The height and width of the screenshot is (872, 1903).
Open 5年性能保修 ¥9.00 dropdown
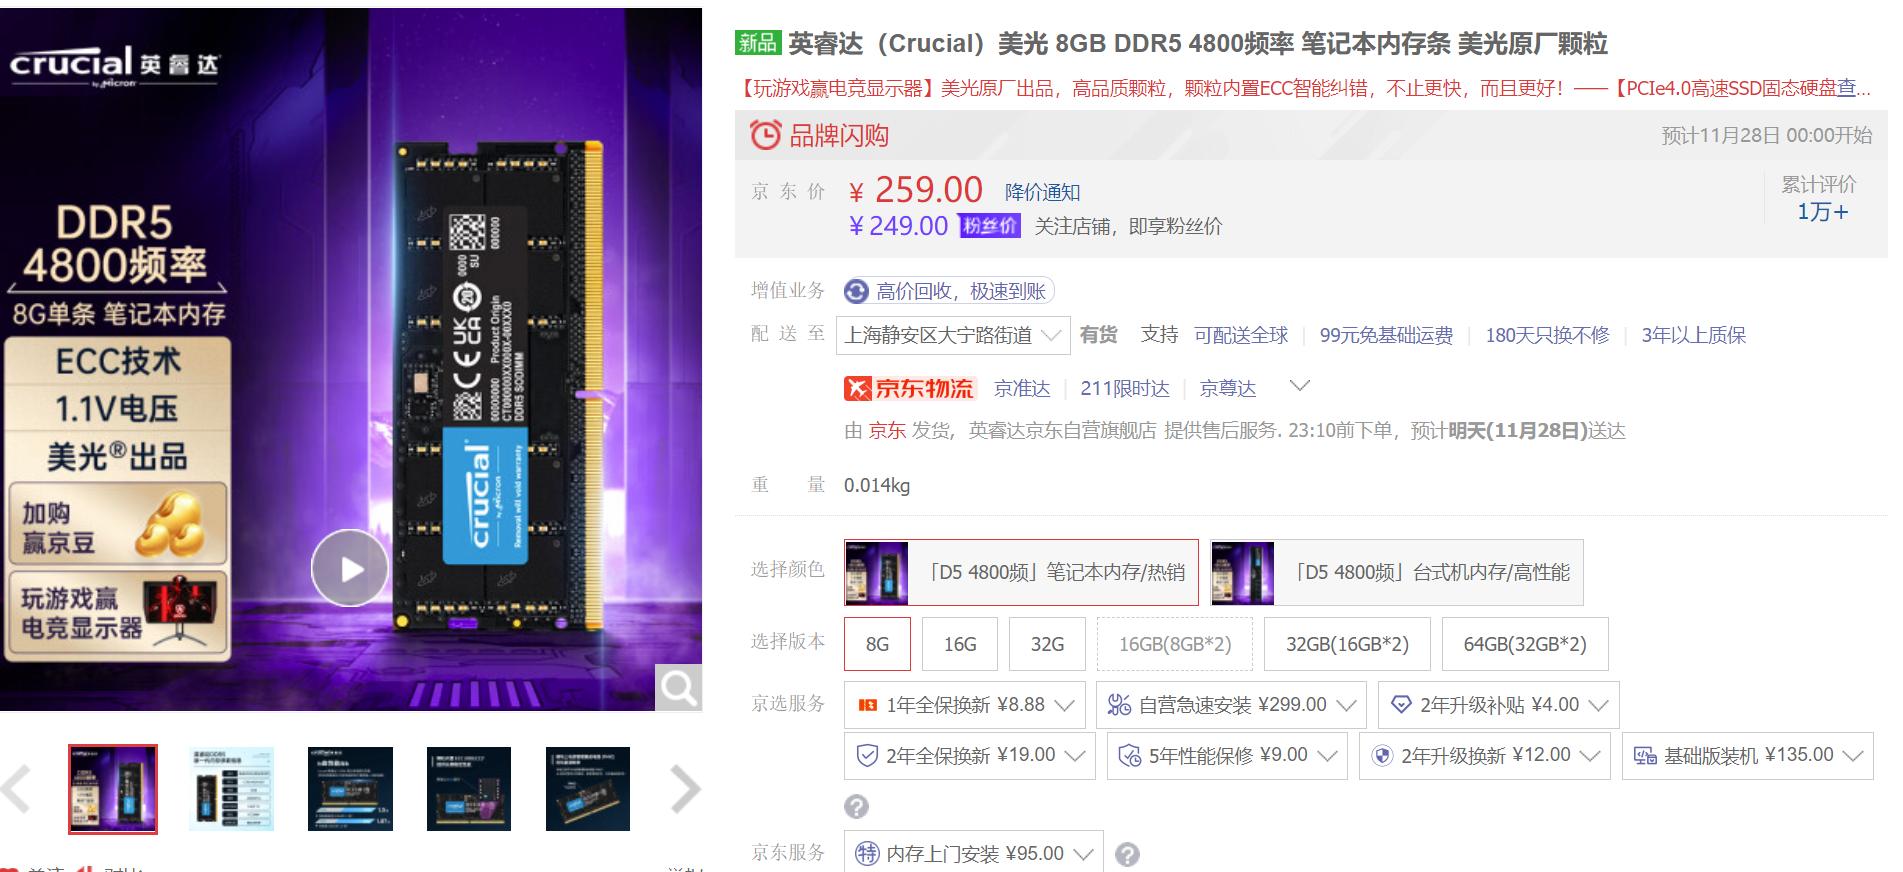[x=1227, y=755]
